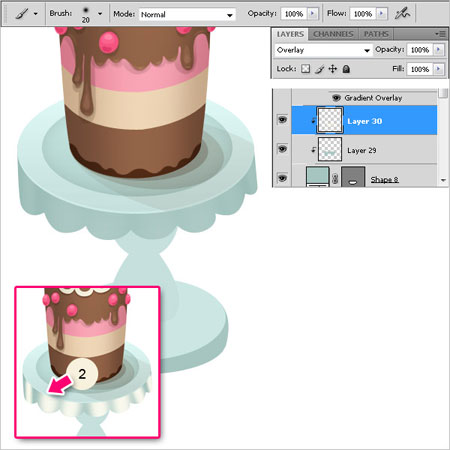Select the Layer 30 name
This screenshot has width=450, height=450.
(364, 121)
